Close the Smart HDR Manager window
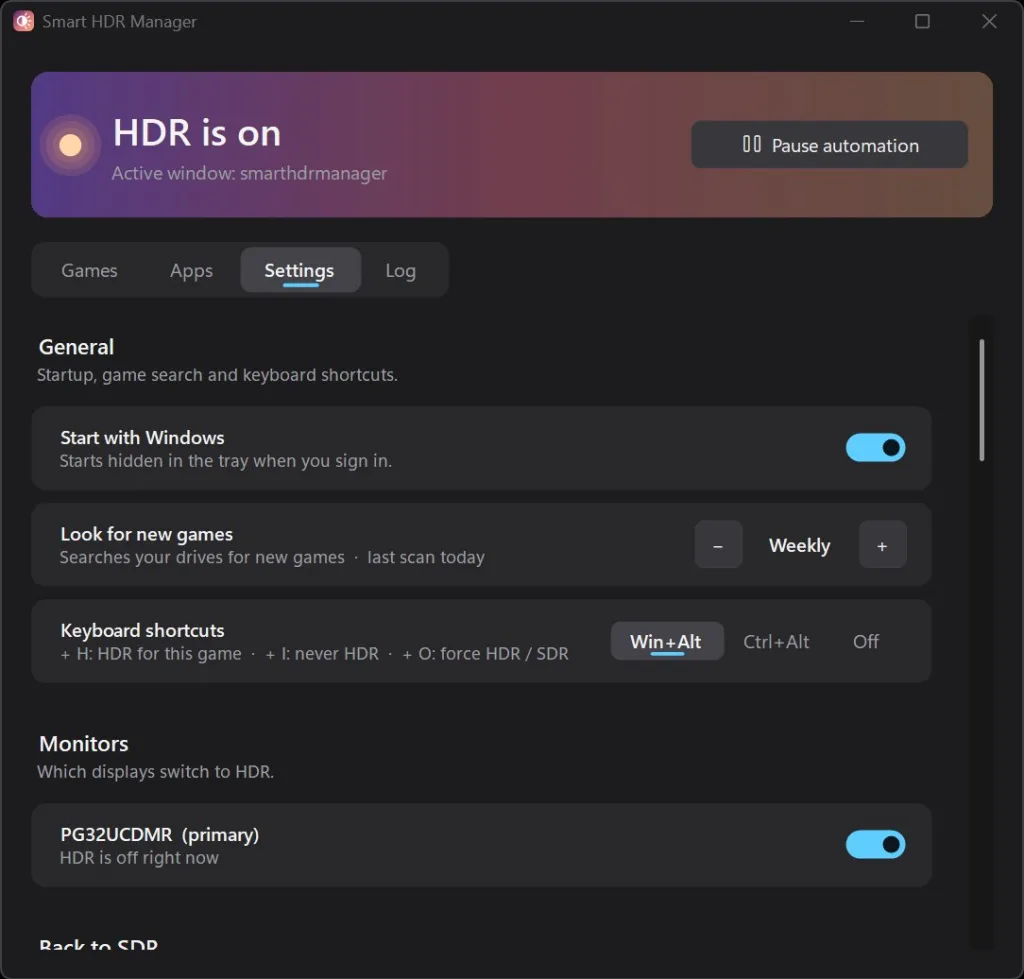 (989, 22)
